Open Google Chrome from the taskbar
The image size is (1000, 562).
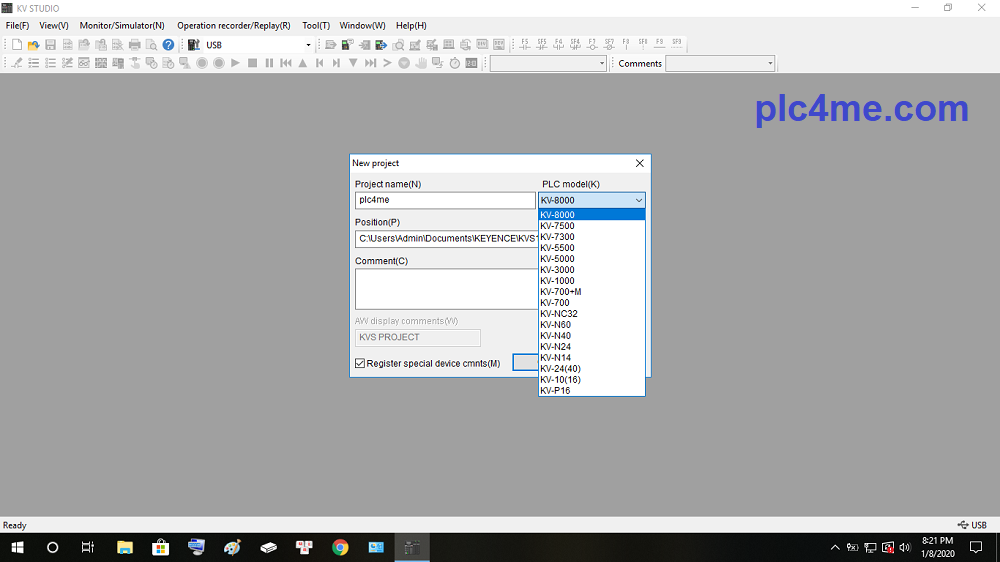340,547
